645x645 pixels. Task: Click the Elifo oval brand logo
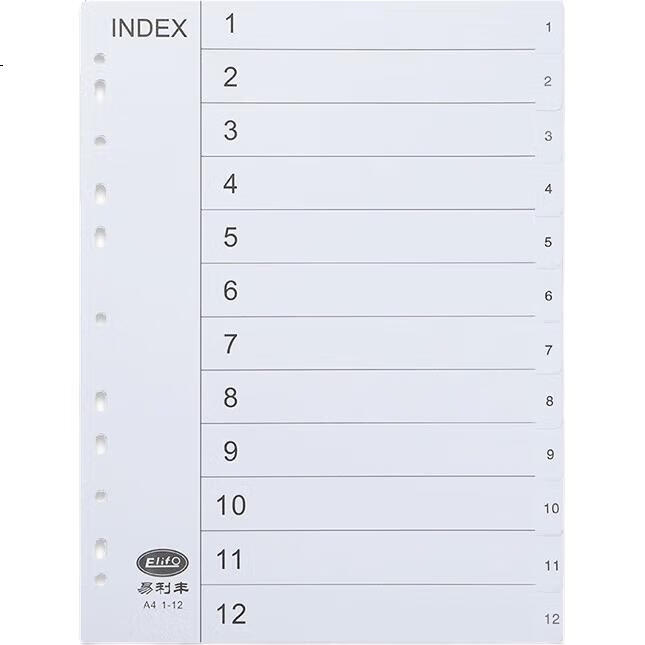click(162, 562)
